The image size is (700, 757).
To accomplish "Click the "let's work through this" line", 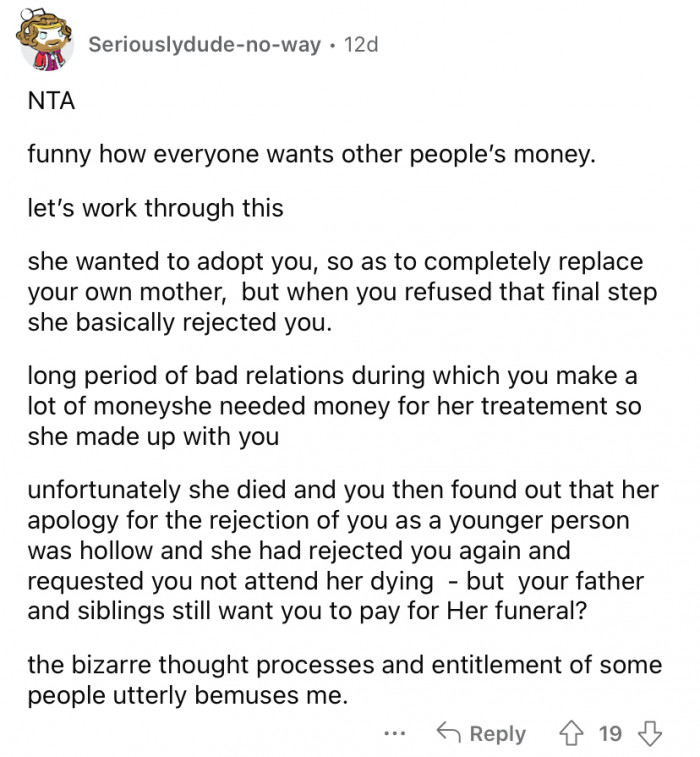I will coord(155,209).
